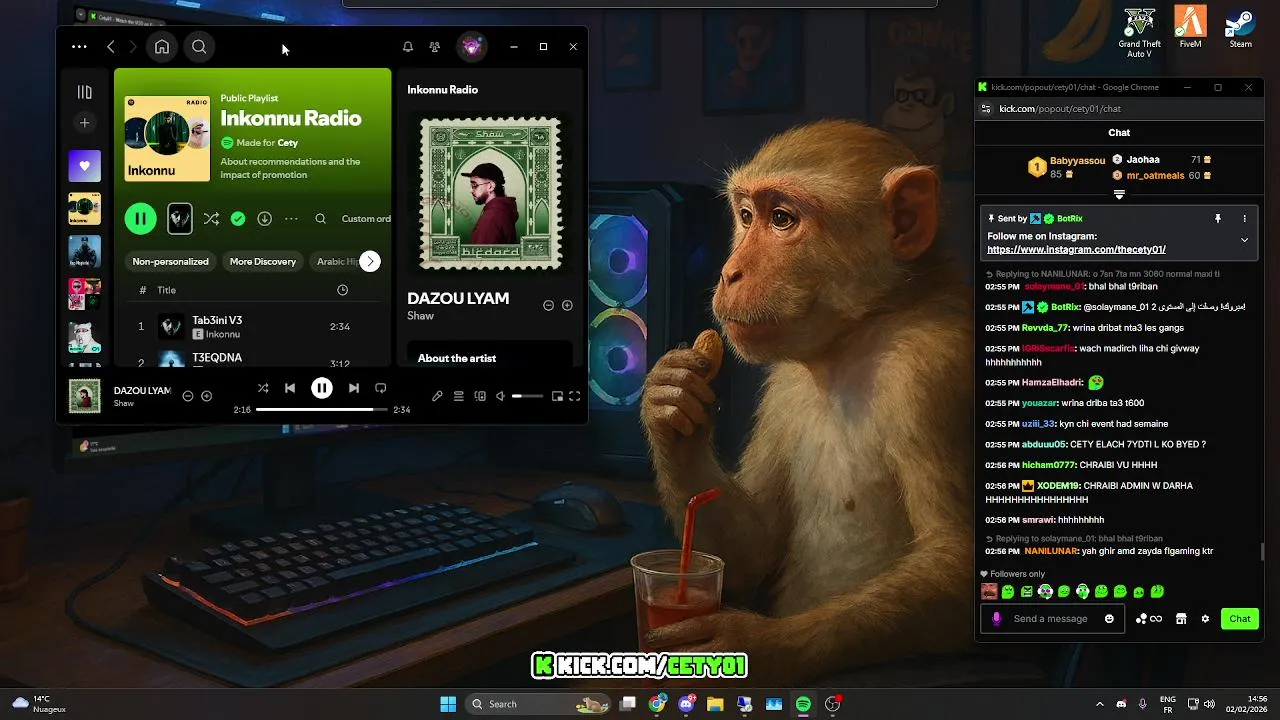Screen dimensions: 1280x720
Task: Enter Spotify full screen mode
Action: [575, 396]
